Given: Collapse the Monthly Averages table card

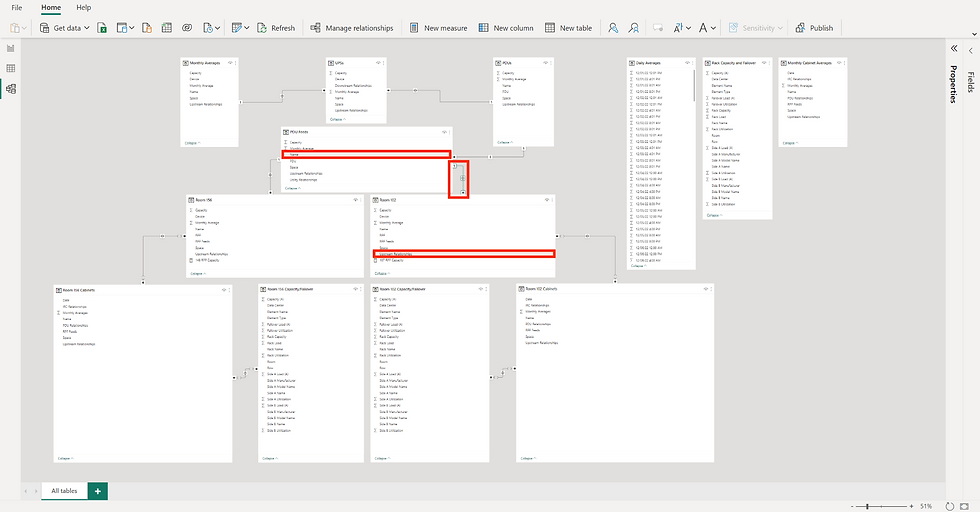Looking at the screenshot, I should 191,143.
